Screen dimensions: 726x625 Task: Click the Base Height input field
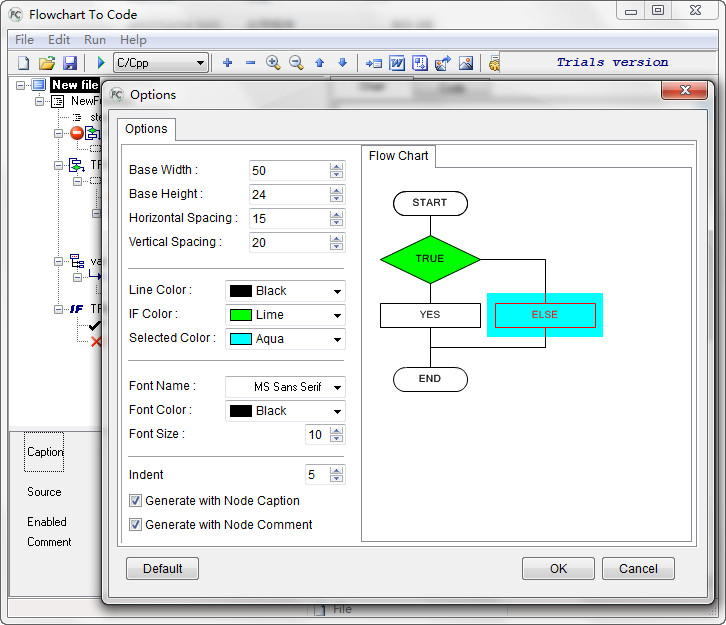tap(289, 195)
